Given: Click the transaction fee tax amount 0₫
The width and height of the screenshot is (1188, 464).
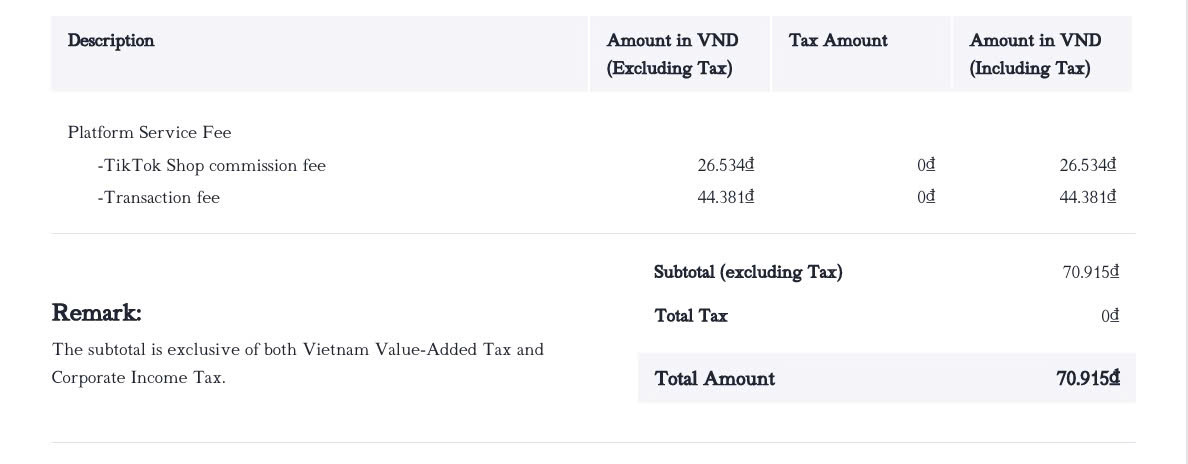Looking at the screenshot, I should (x=926, y=197).
